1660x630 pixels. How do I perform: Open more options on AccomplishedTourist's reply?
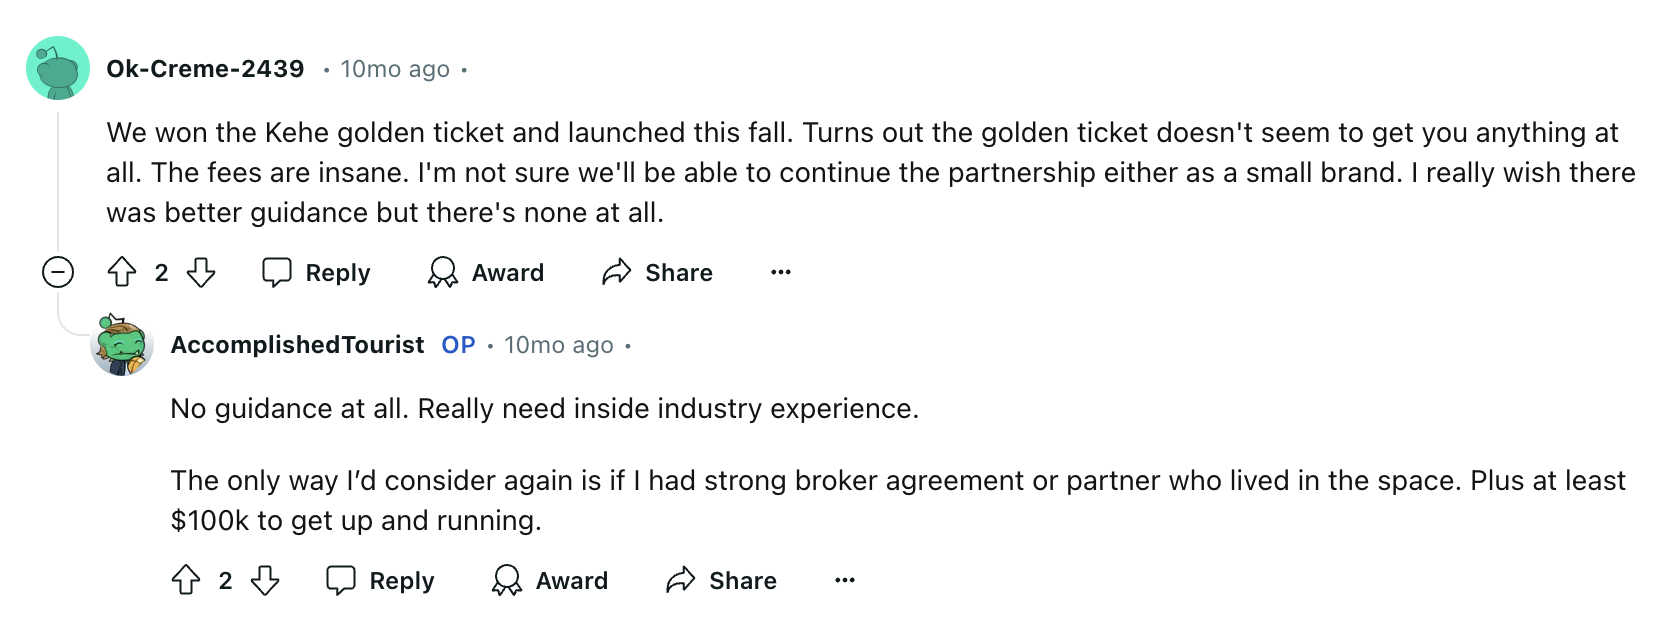tap(845, 580)
